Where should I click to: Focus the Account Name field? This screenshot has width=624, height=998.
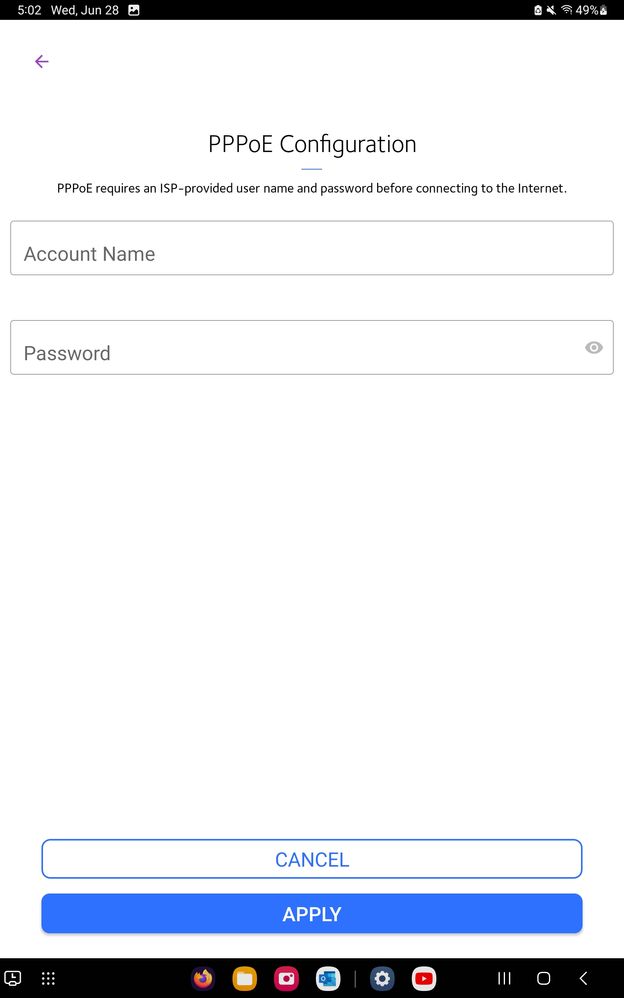(x=312, y=248)
